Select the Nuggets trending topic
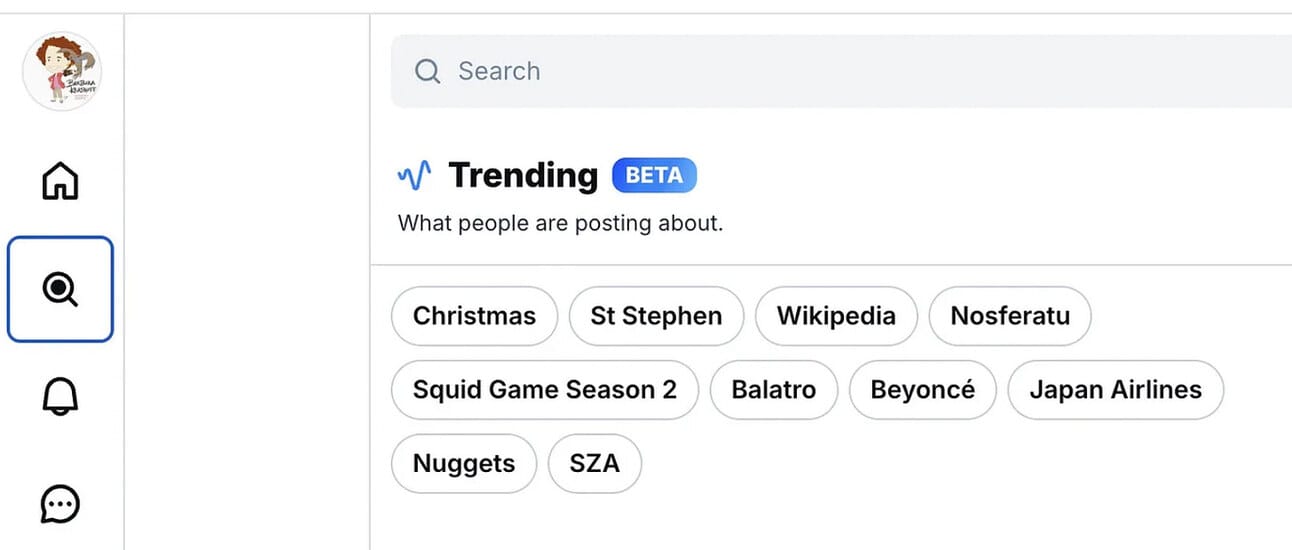This screenshot has width=1292, height=550. pyautogui.click(x=464, y=463)
